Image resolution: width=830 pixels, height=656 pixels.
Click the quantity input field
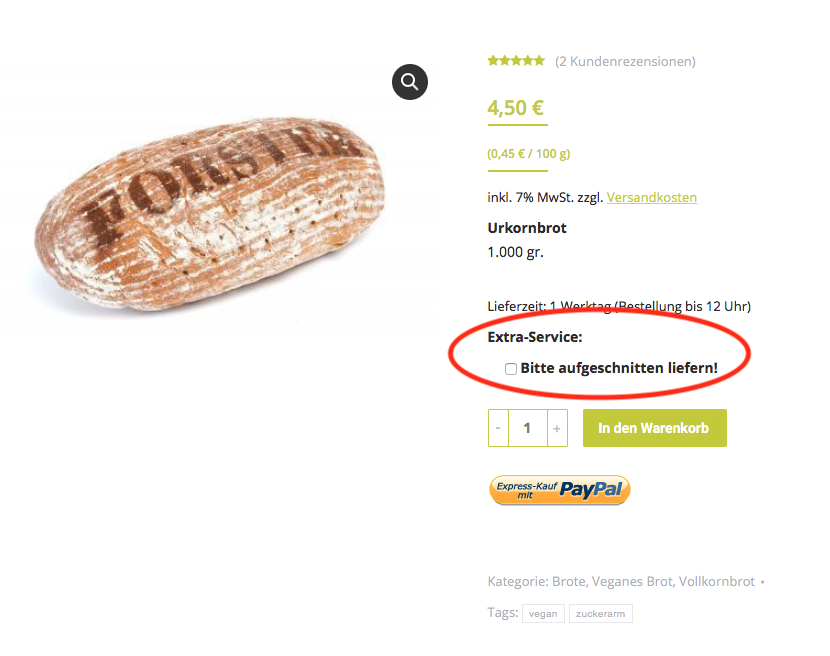click(527, 427)
